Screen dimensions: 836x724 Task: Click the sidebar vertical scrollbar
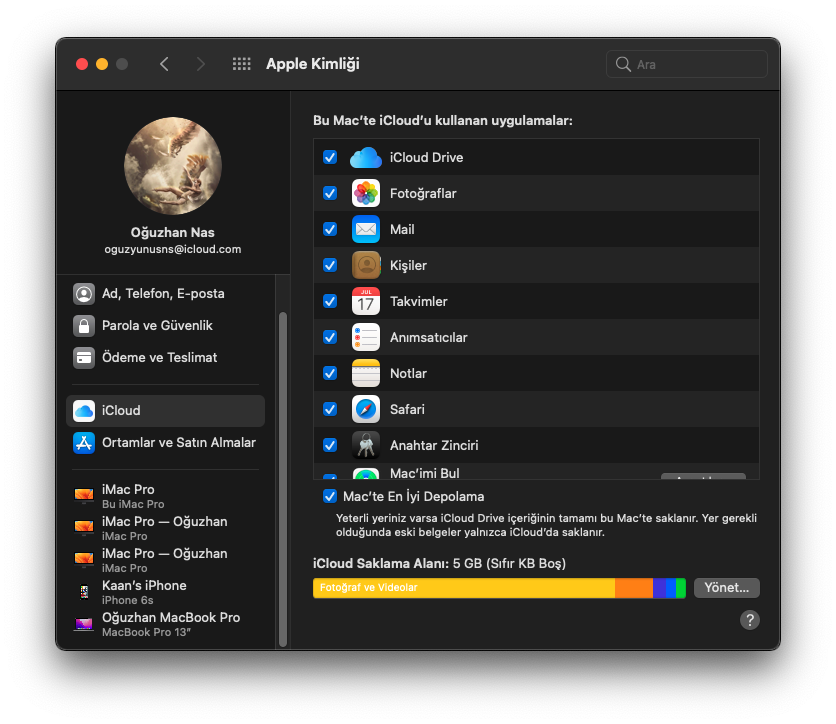pos(283,479)
